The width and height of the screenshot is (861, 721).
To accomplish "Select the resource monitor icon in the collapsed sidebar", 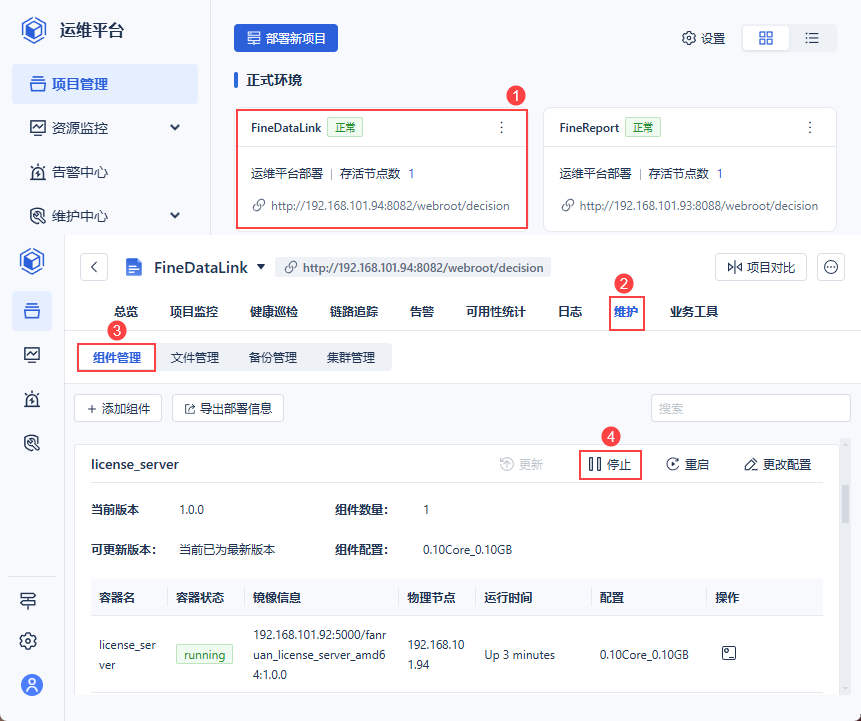I will coord(32,355).
